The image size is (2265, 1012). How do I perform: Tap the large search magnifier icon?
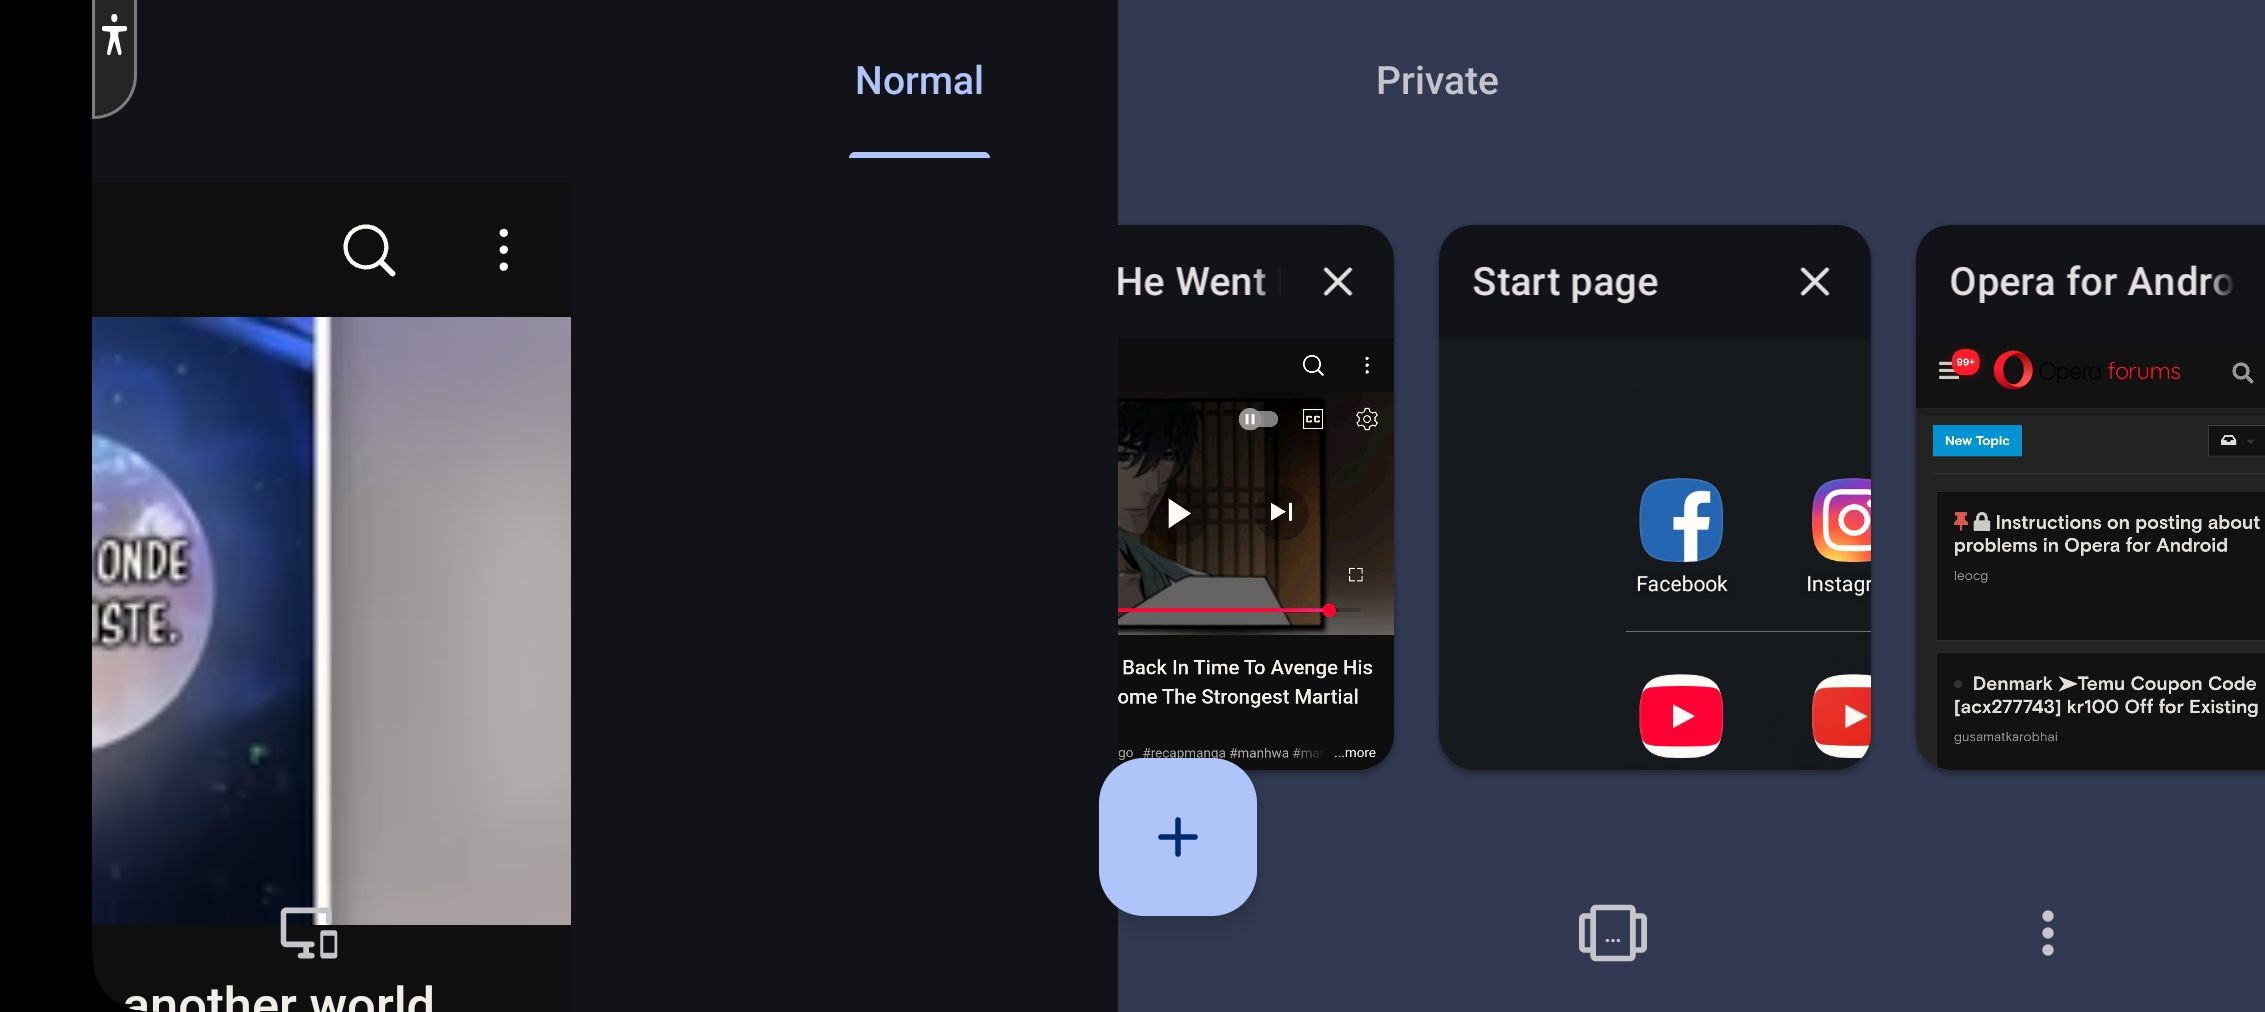369,249
